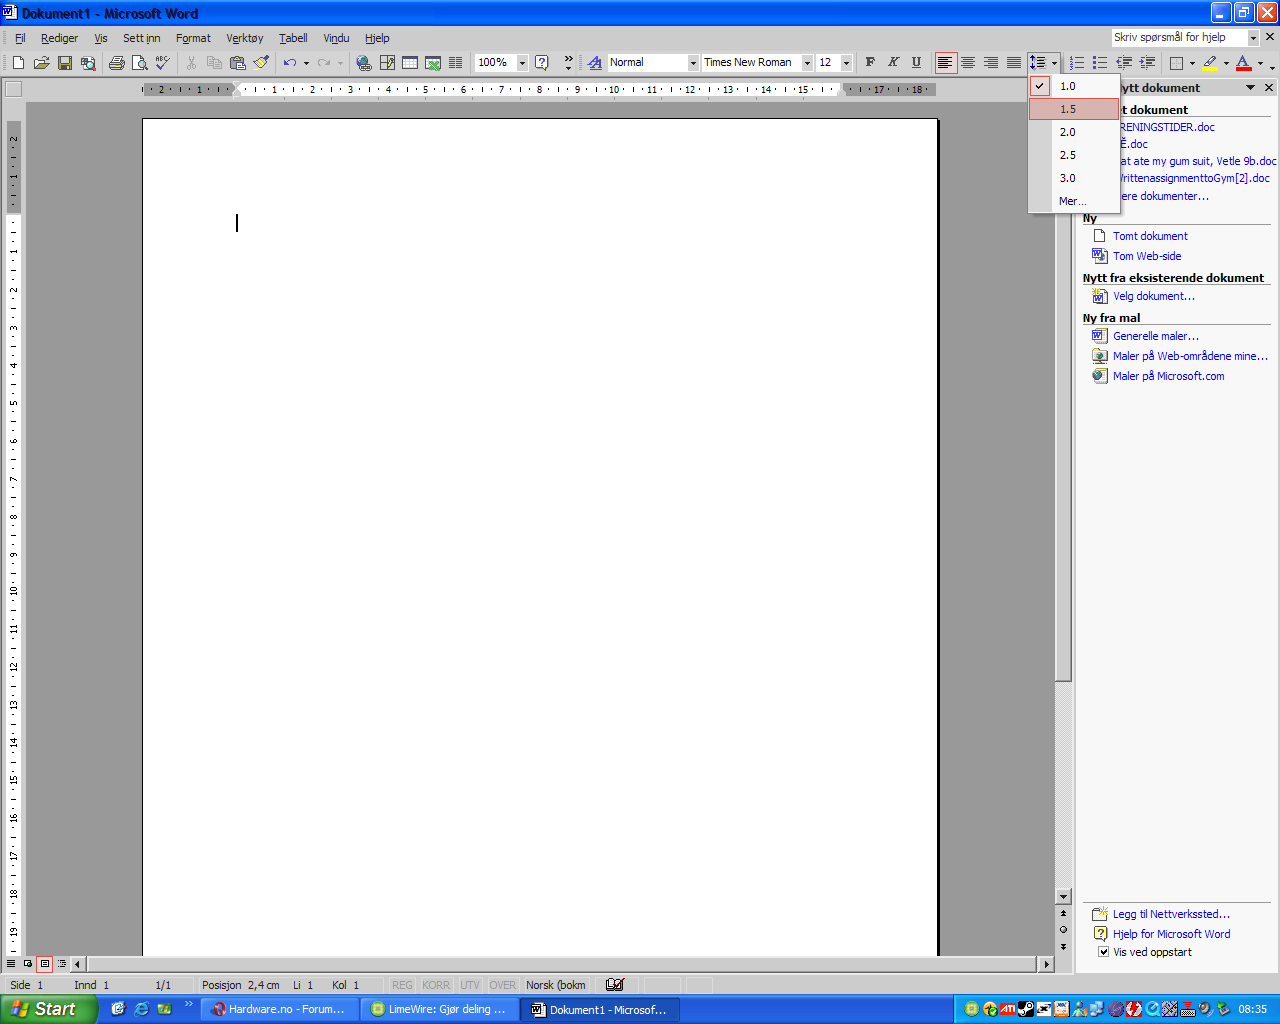Open the Windows Start button
The width and height of the screenshot is (1280, 1024).
pyautogui.click(x=49, y=1009)
